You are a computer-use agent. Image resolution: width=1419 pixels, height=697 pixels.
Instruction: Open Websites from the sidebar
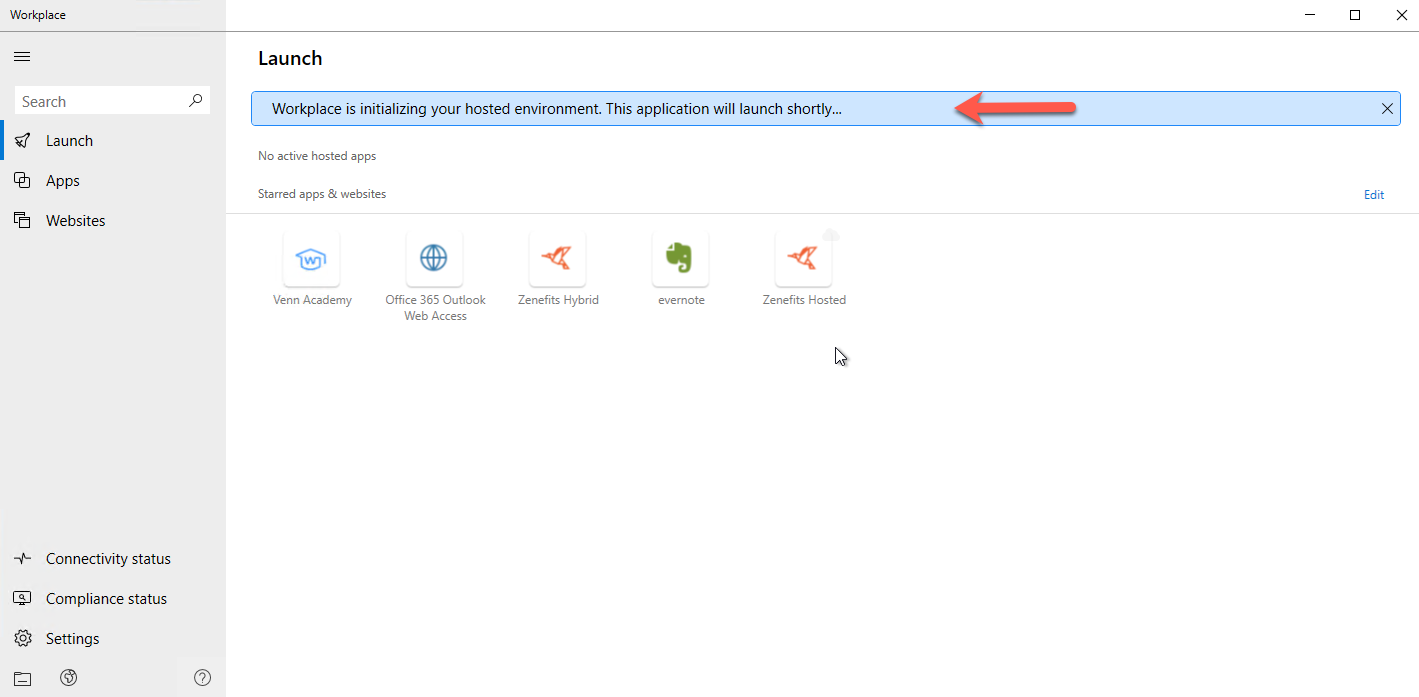pos(75,221)
